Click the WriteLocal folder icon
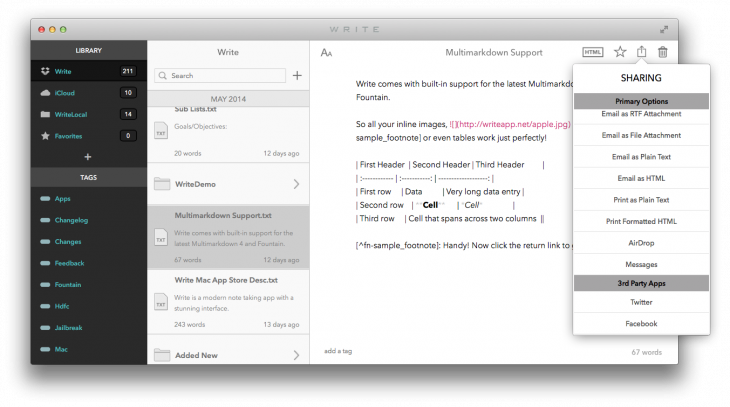Image resolution: width=730 pixels, height=407 pixels. pyautogui.click(x=45, y=114)
